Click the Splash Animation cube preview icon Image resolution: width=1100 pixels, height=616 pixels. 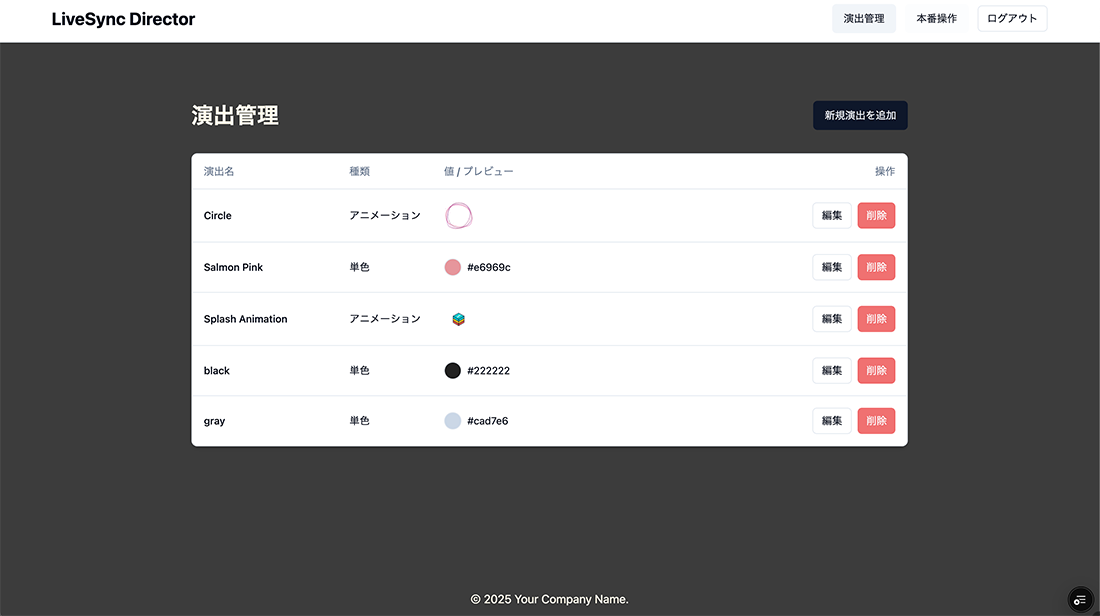(x=458, y=319)
